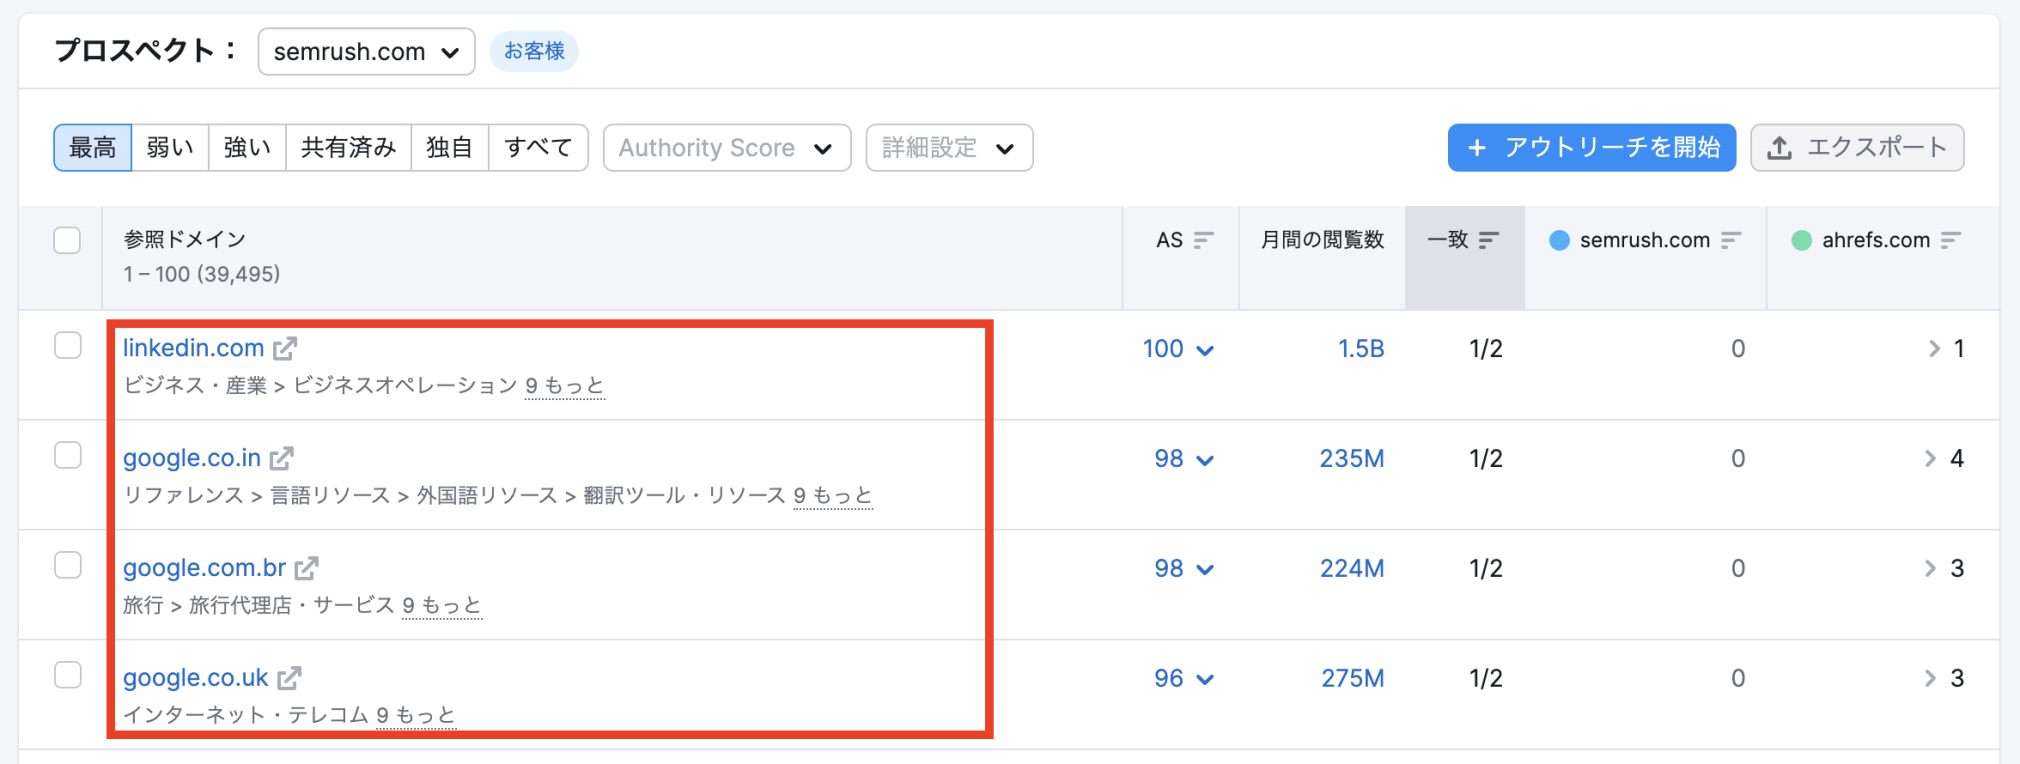
Task: Show more categories '9 もっと' for google.co.uk
Action: (416, 716)
